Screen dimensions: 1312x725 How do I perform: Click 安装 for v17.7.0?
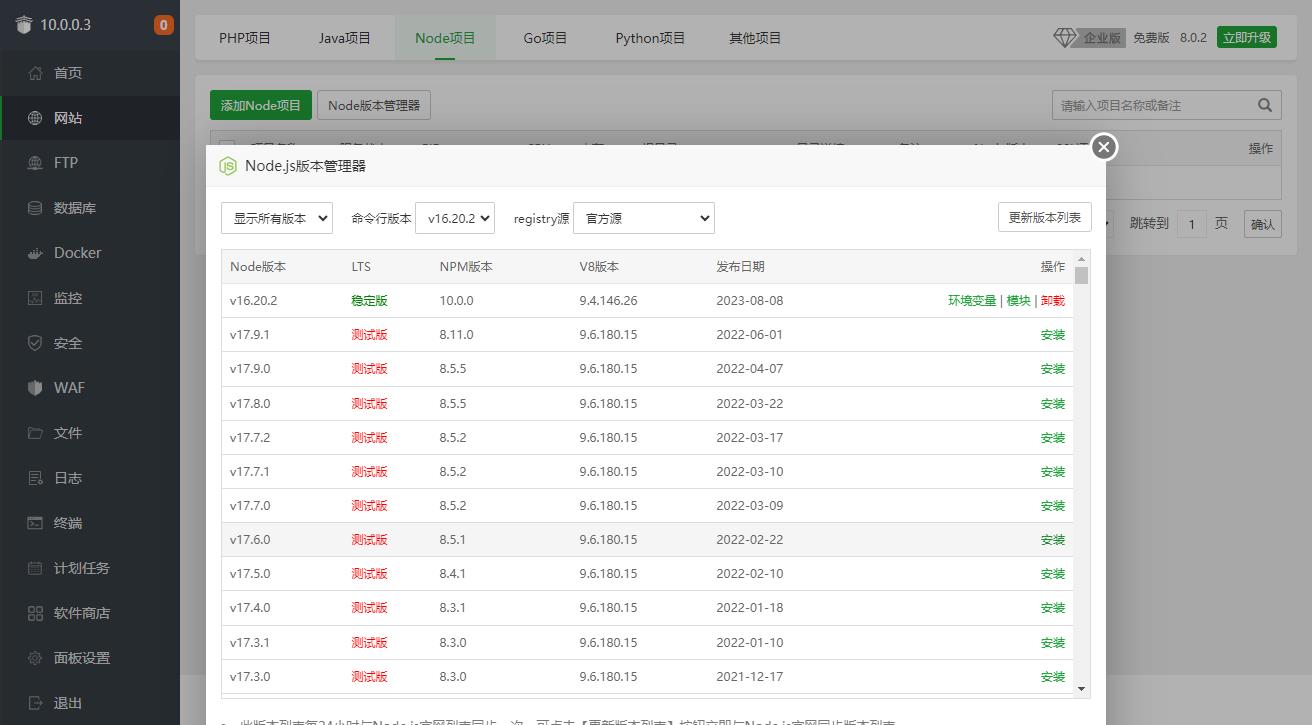click(x=1053, y=506)
